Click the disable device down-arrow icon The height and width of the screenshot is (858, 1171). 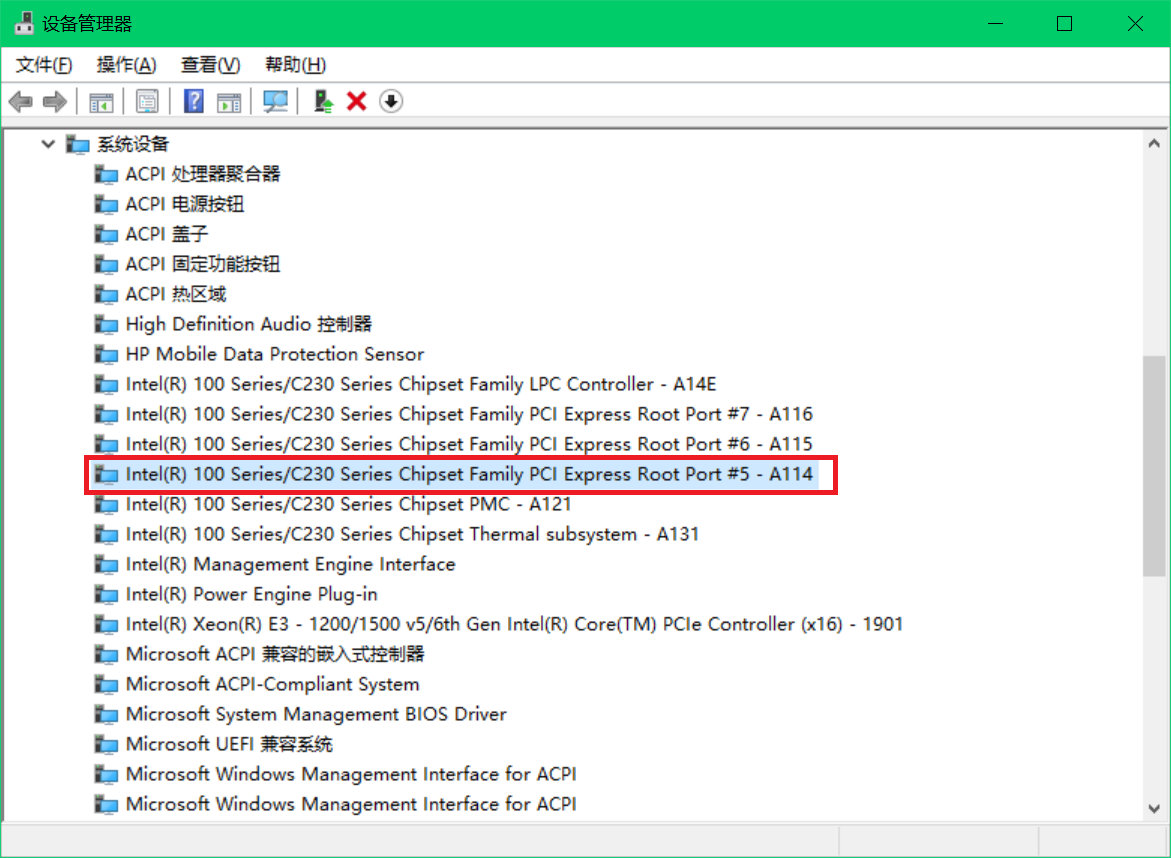pos(391,101)
